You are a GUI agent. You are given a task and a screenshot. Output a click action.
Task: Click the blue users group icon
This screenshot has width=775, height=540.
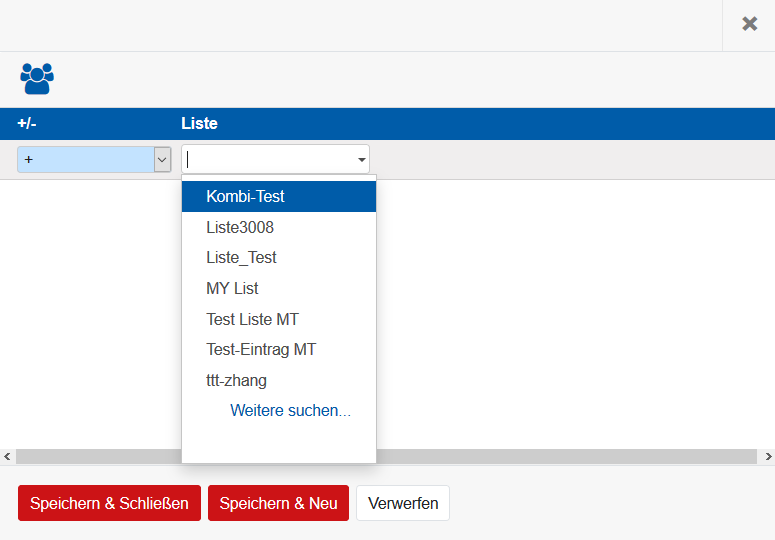click(x=37, y=78)
